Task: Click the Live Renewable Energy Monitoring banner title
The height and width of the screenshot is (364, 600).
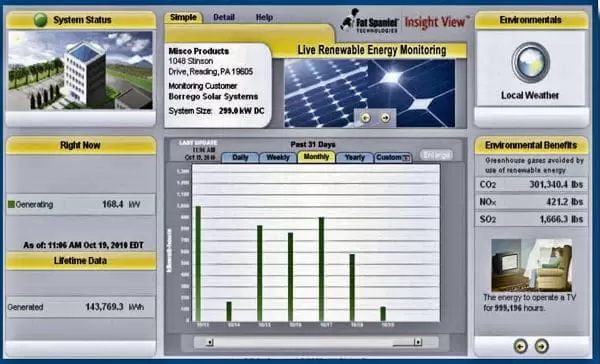Action: (372, 50)
